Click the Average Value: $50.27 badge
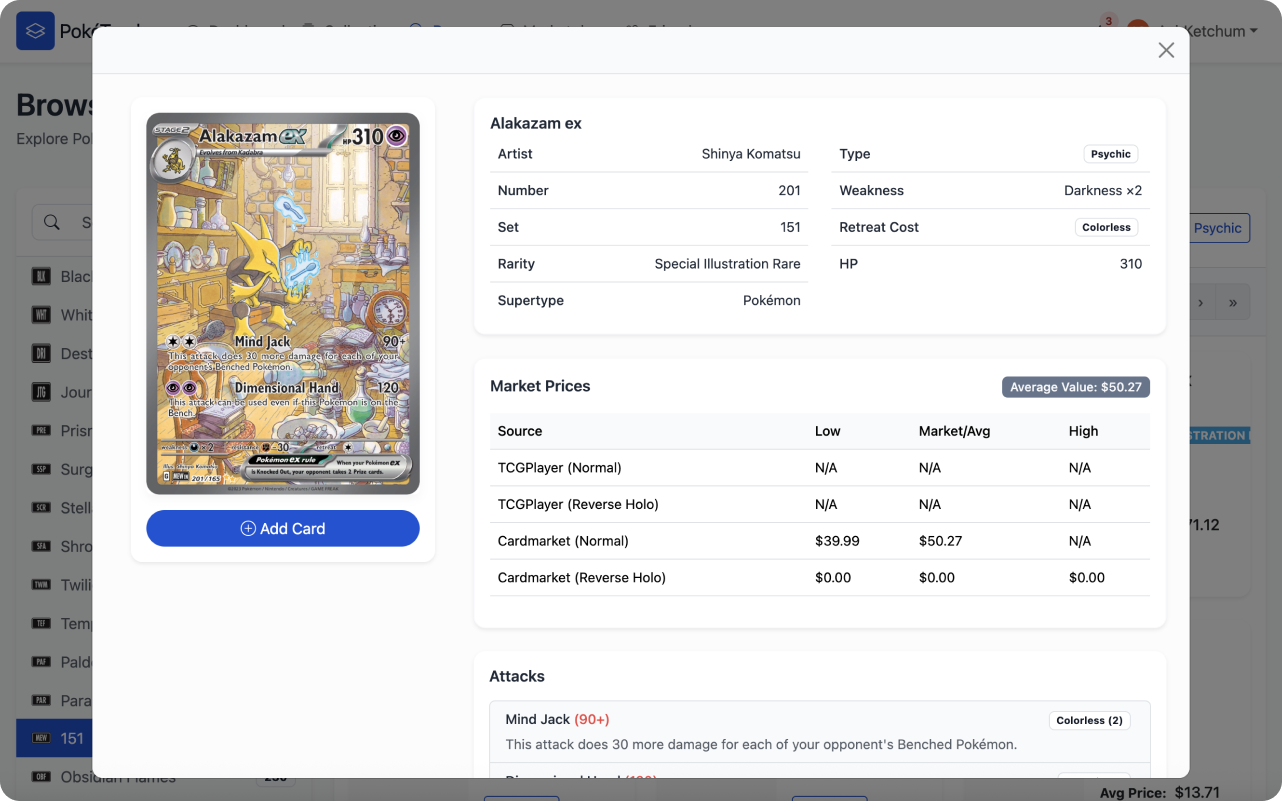Screen dimensions: 1282x801 tap(1076, 387)
